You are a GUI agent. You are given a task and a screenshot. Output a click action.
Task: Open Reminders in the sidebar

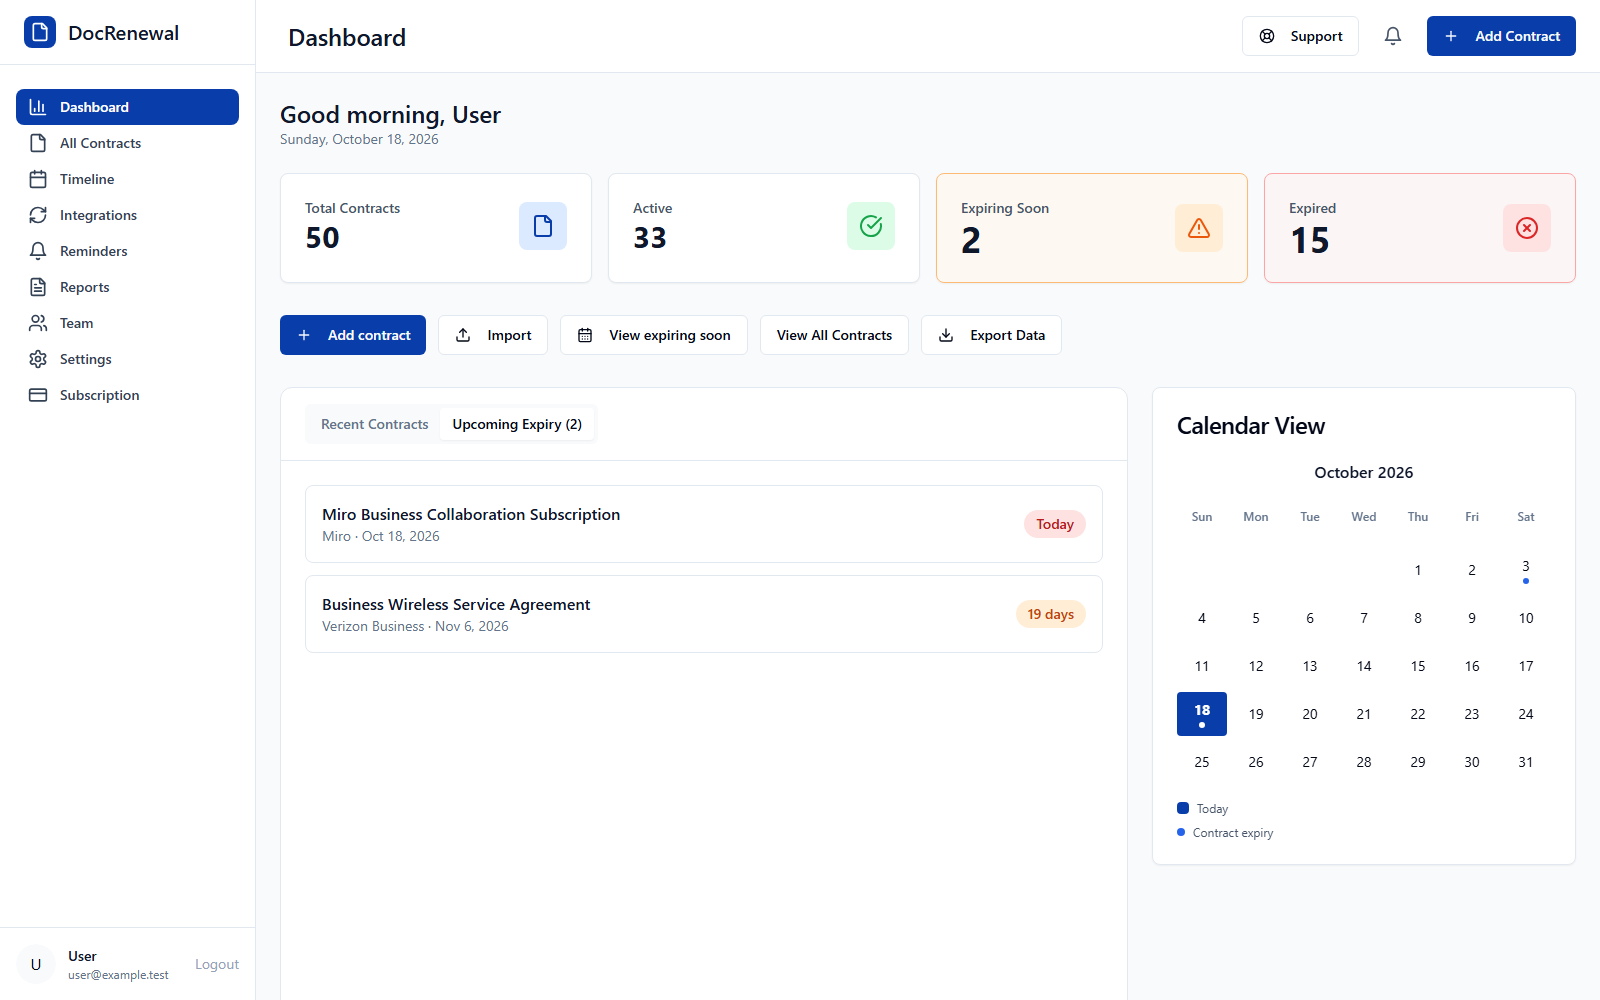click(127, 251)
